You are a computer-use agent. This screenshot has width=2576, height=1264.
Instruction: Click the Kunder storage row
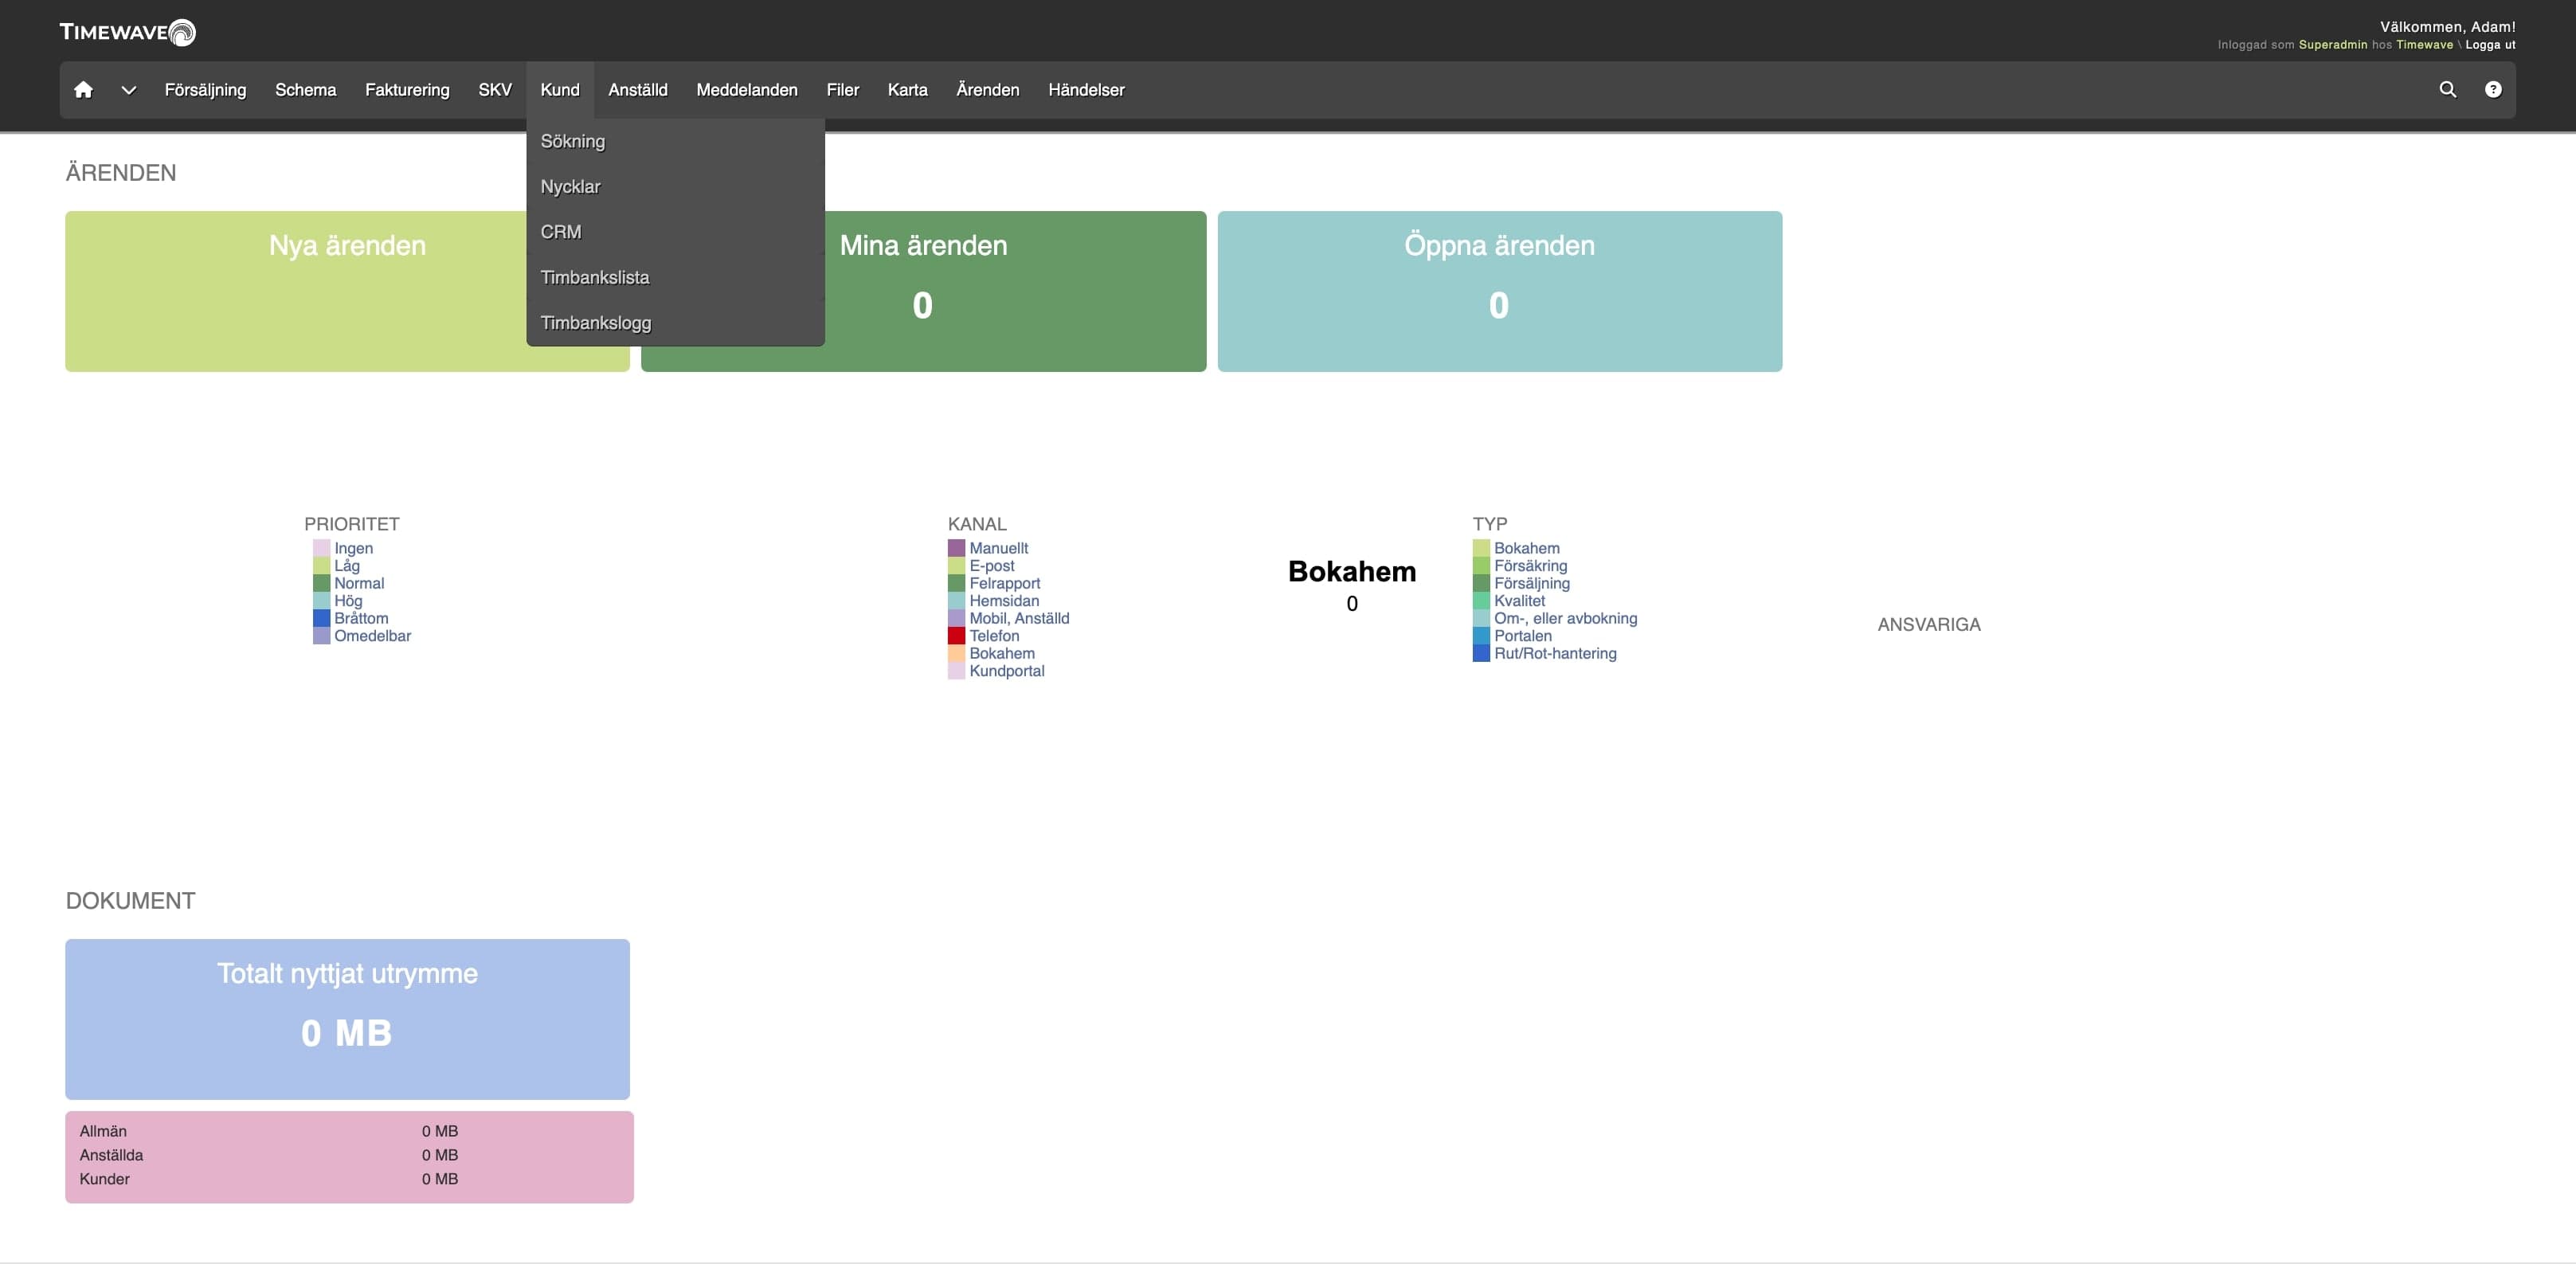click(349, 1179)
